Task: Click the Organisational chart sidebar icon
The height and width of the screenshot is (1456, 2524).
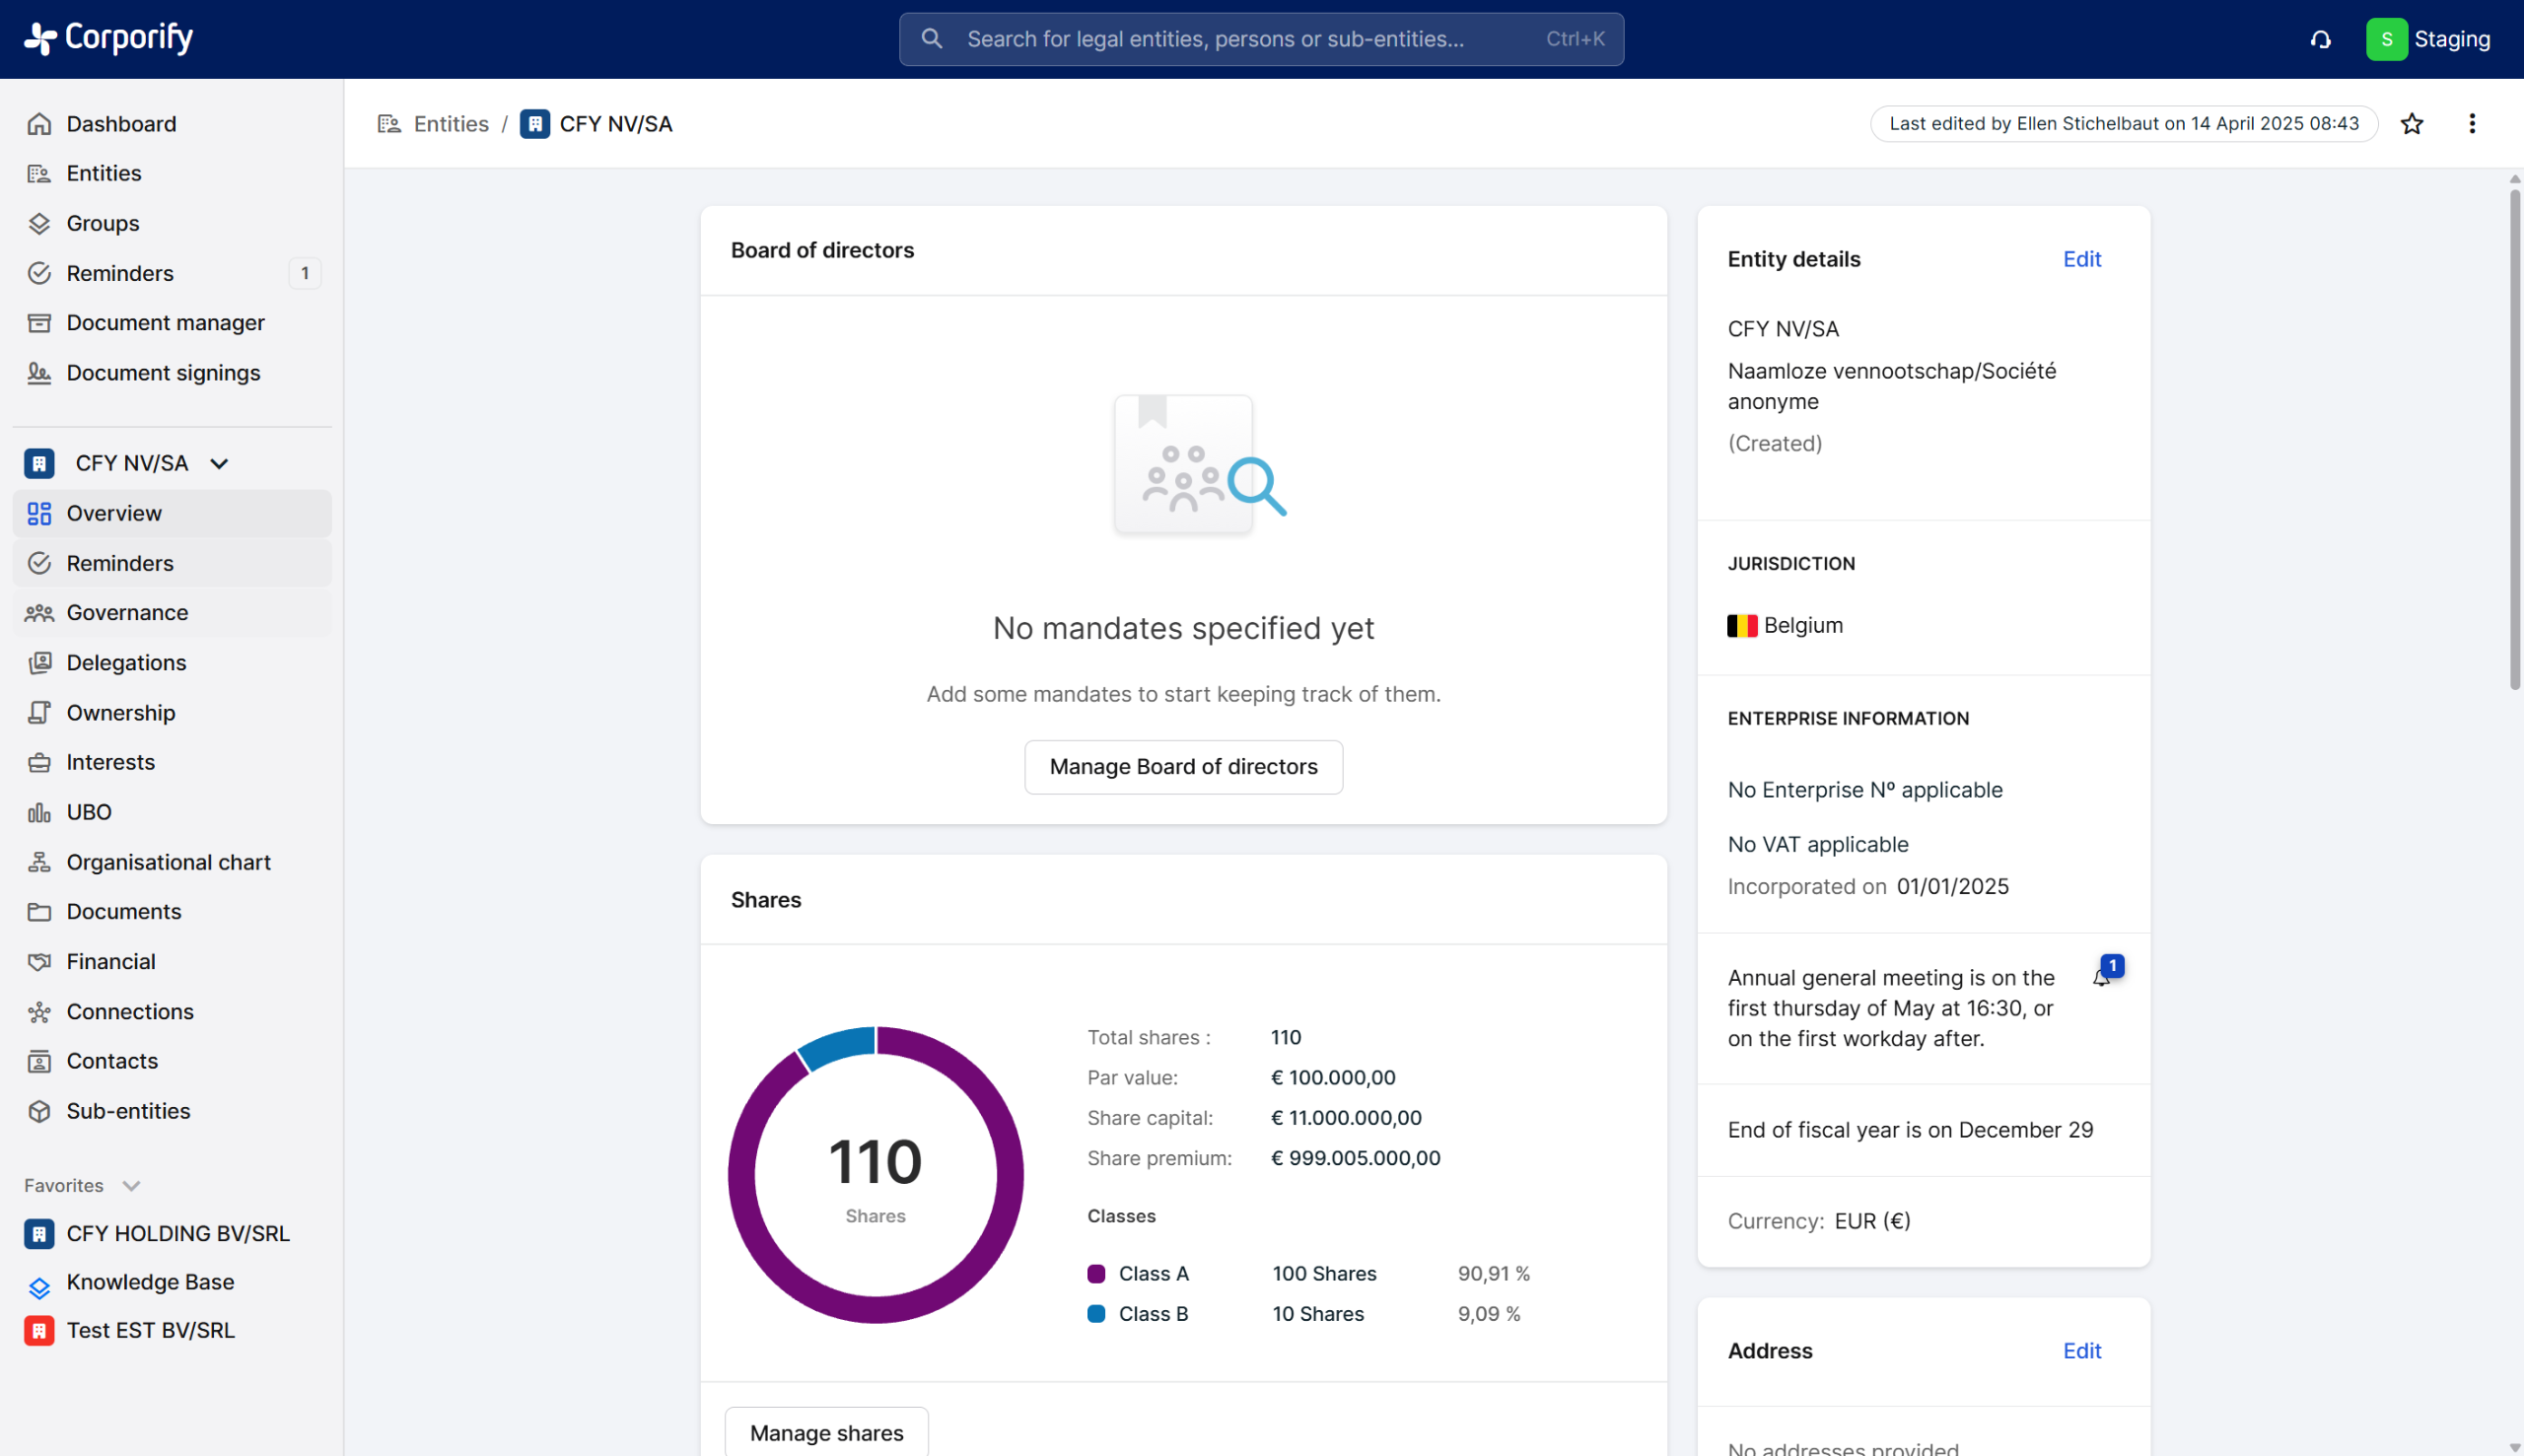Action: point(39,862)
